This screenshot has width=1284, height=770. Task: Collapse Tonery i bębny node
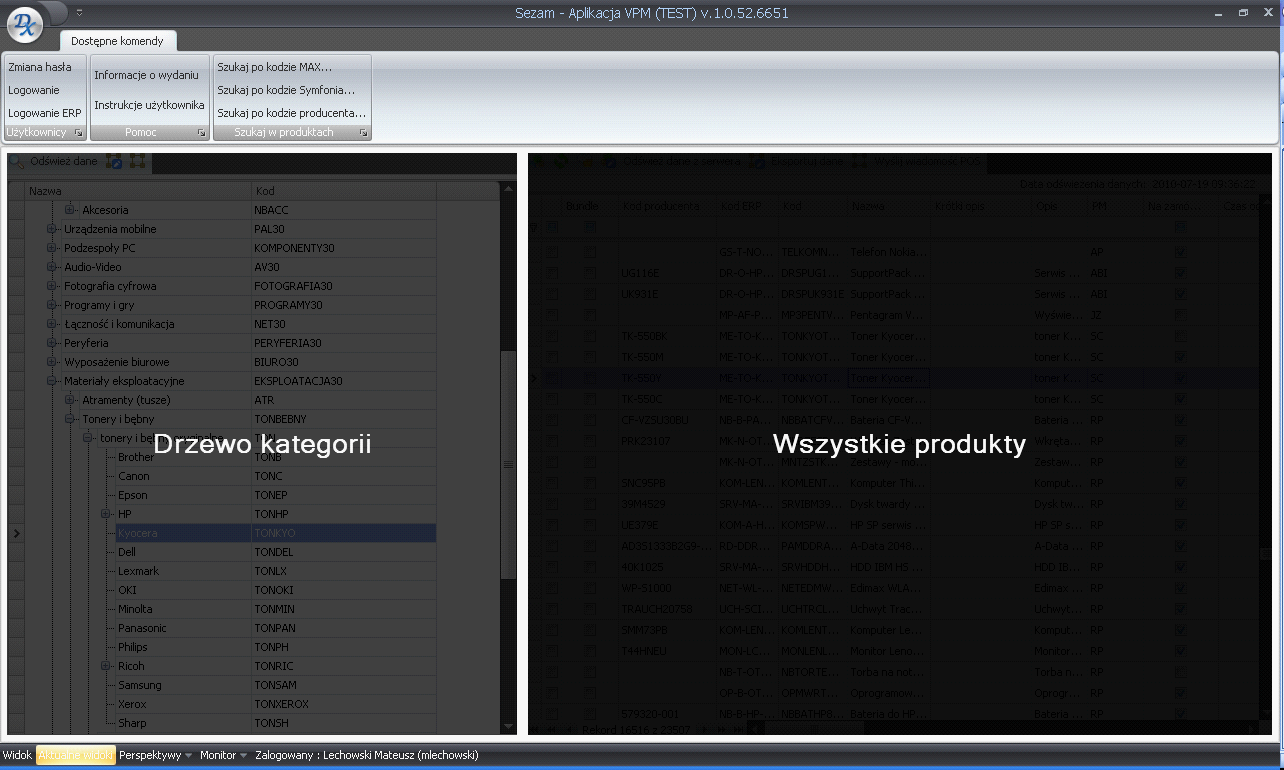coord(70,419)
